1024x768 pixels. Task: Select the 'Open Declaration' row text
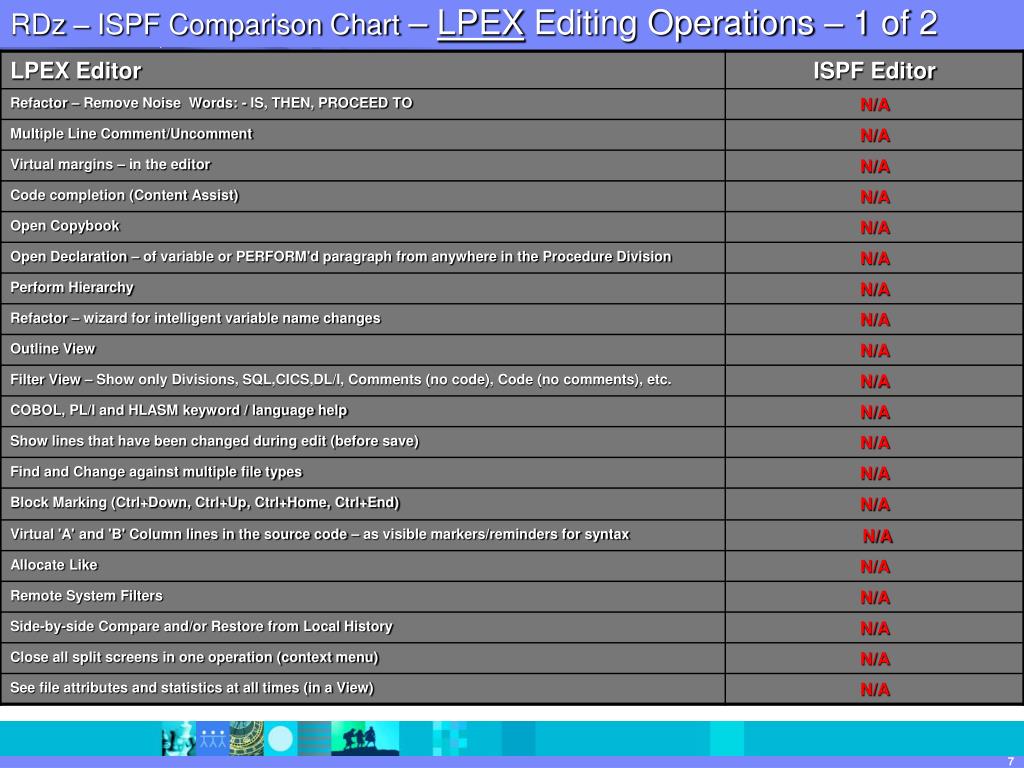340,257
